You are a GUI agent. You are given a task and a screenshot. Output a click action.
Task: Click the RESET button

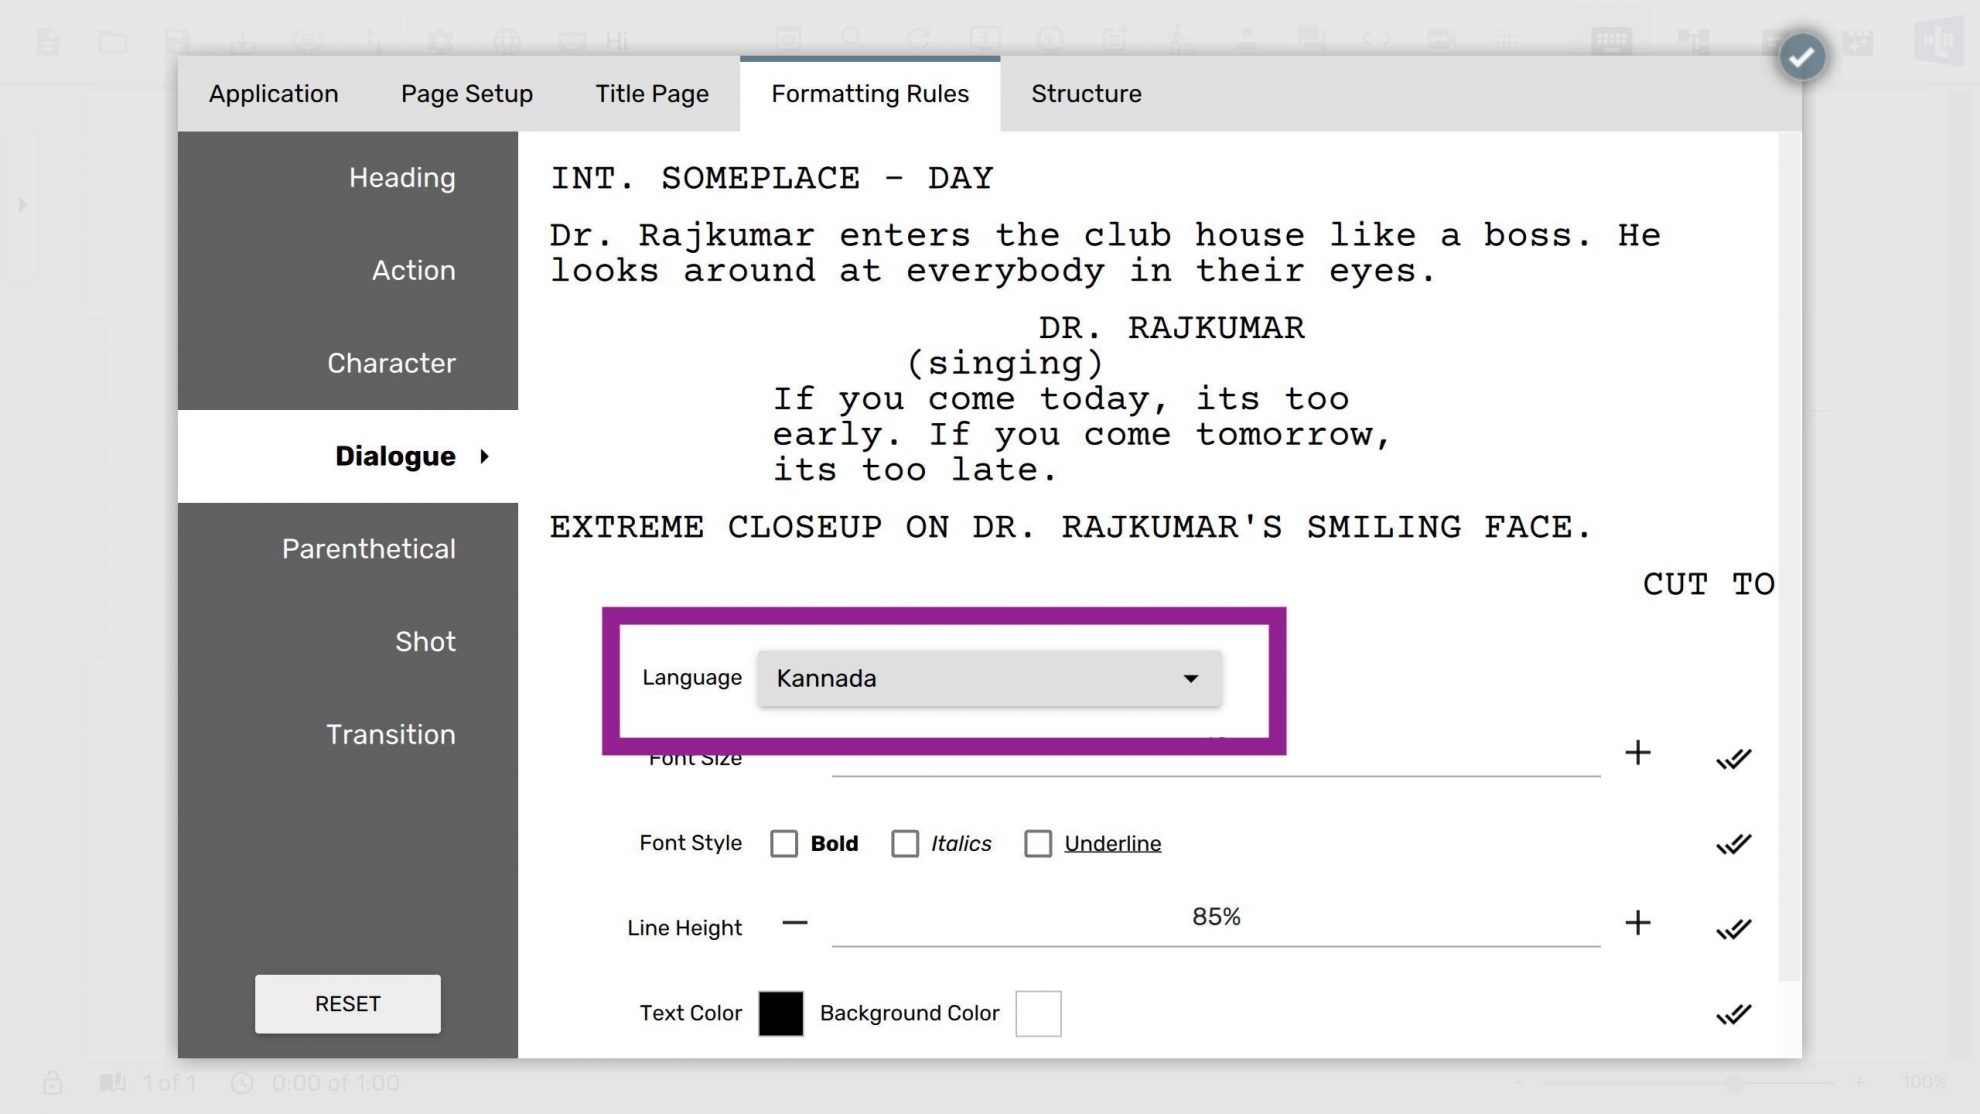[x=347, y=1003]
